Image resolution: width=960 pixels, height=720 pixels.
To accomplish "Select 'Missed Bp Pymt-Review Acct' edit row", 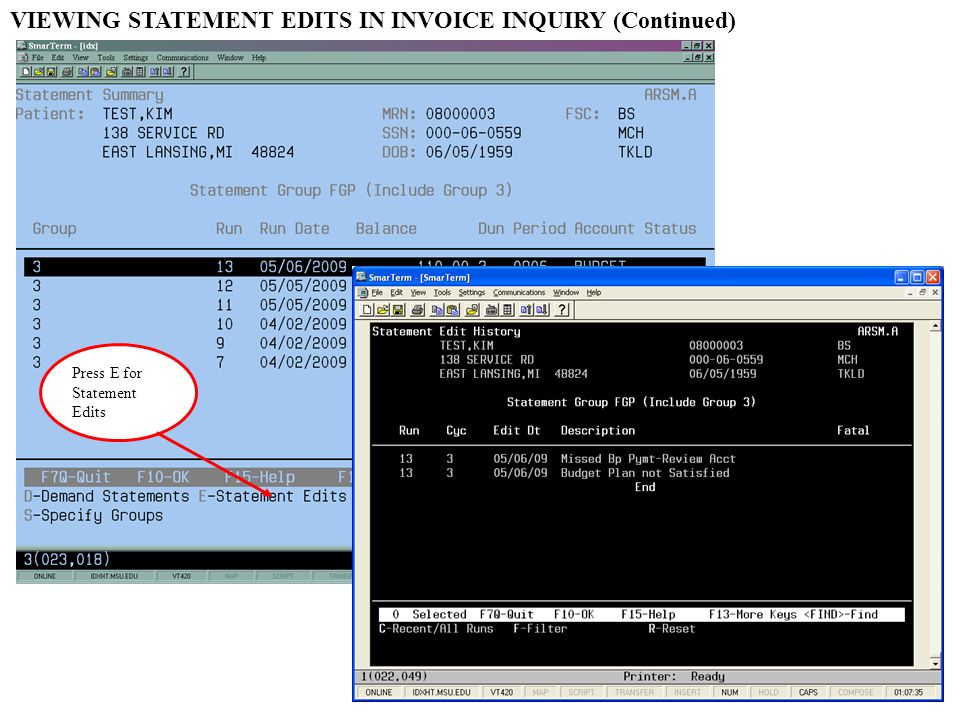I will [x=641, y=459].
